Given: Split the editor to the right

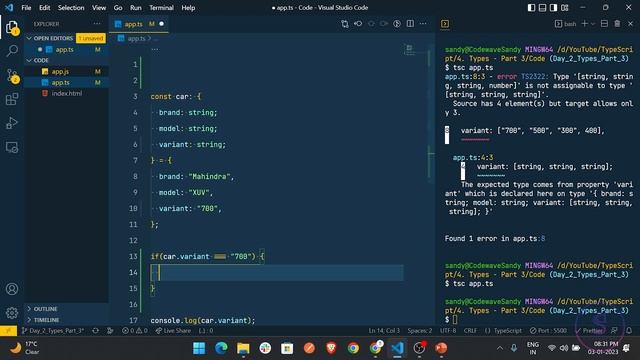Looking at the screenshot, I should point(410,24).
